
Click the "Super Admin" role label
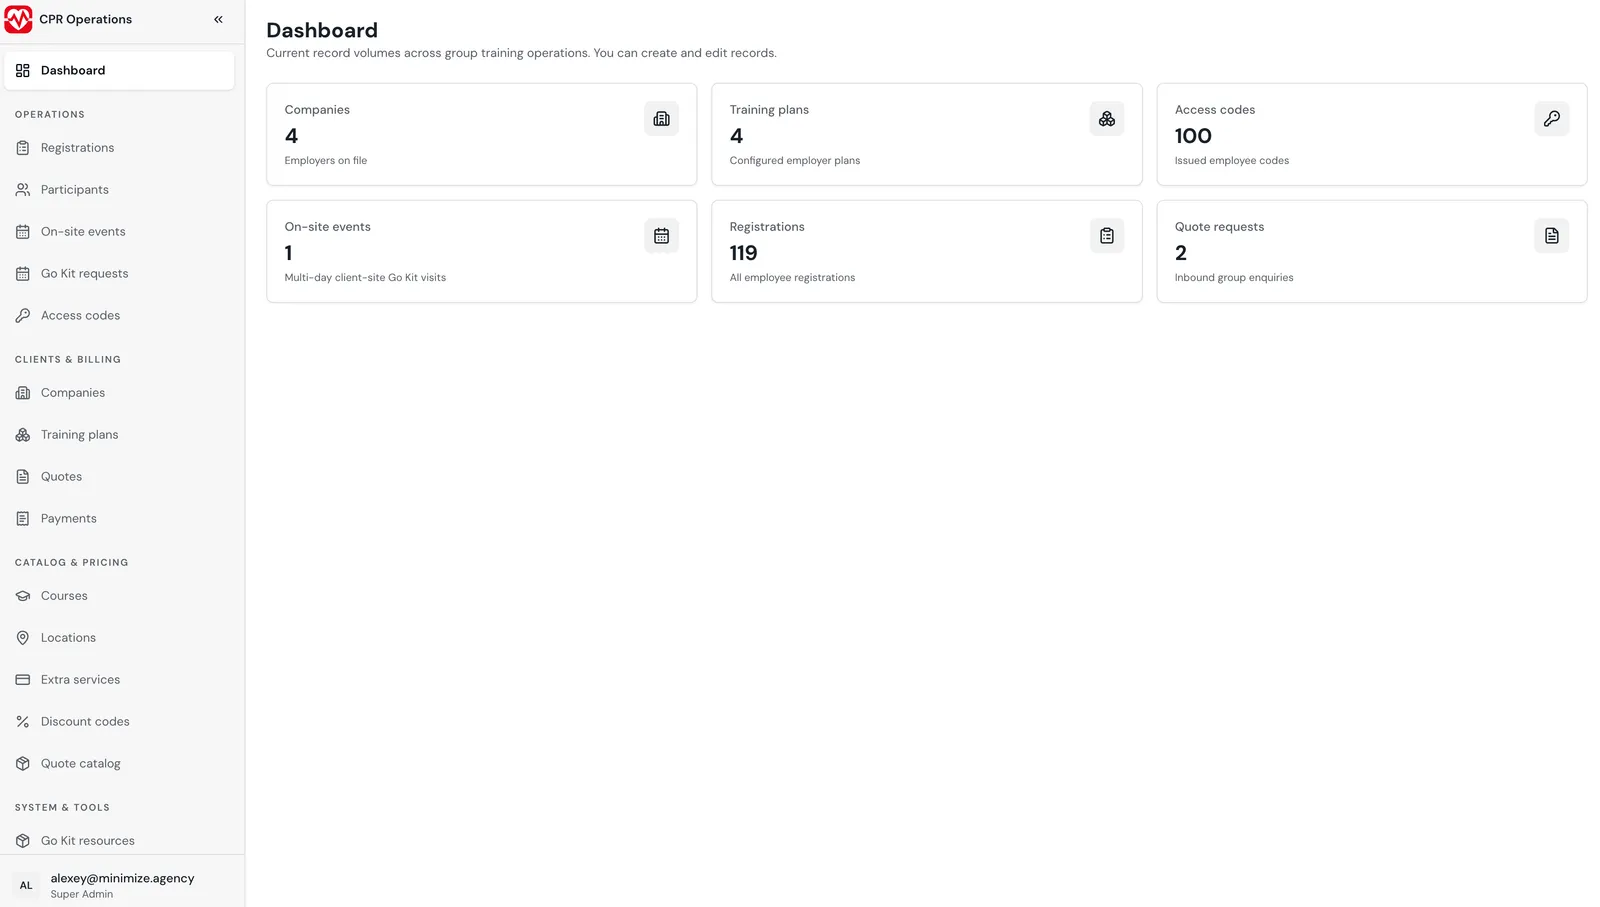tap(82, 895)
